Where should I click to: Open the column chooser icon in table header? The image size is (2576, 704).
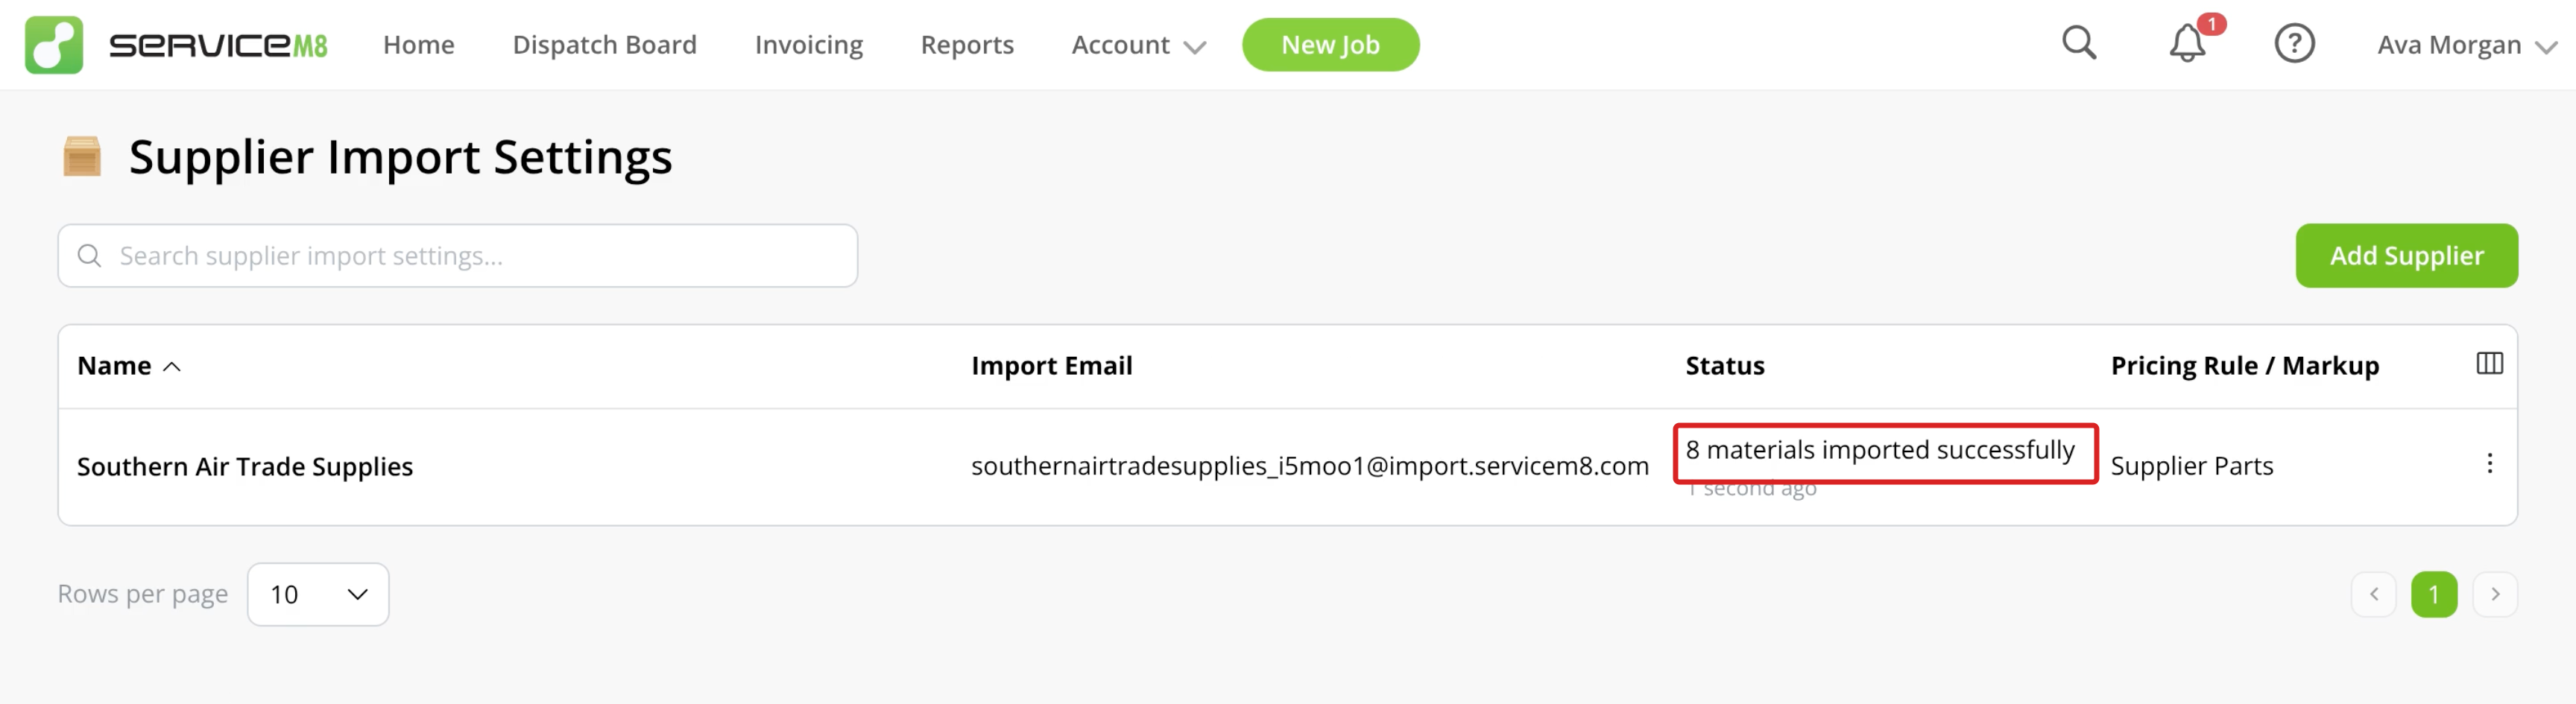tap(2489, 364)
